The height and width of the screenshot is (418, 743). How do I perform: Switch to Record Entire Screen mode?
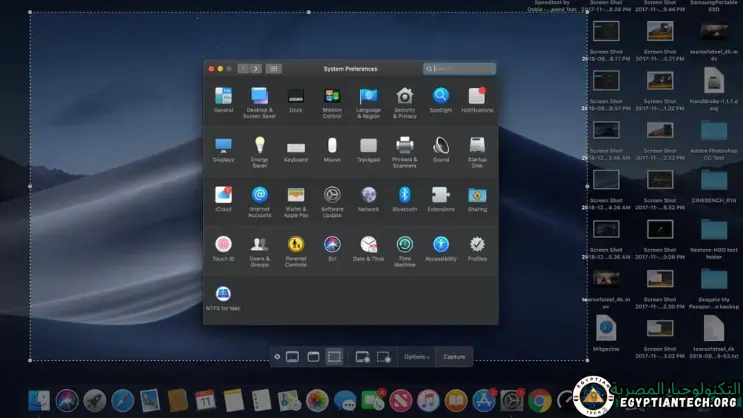362,357
